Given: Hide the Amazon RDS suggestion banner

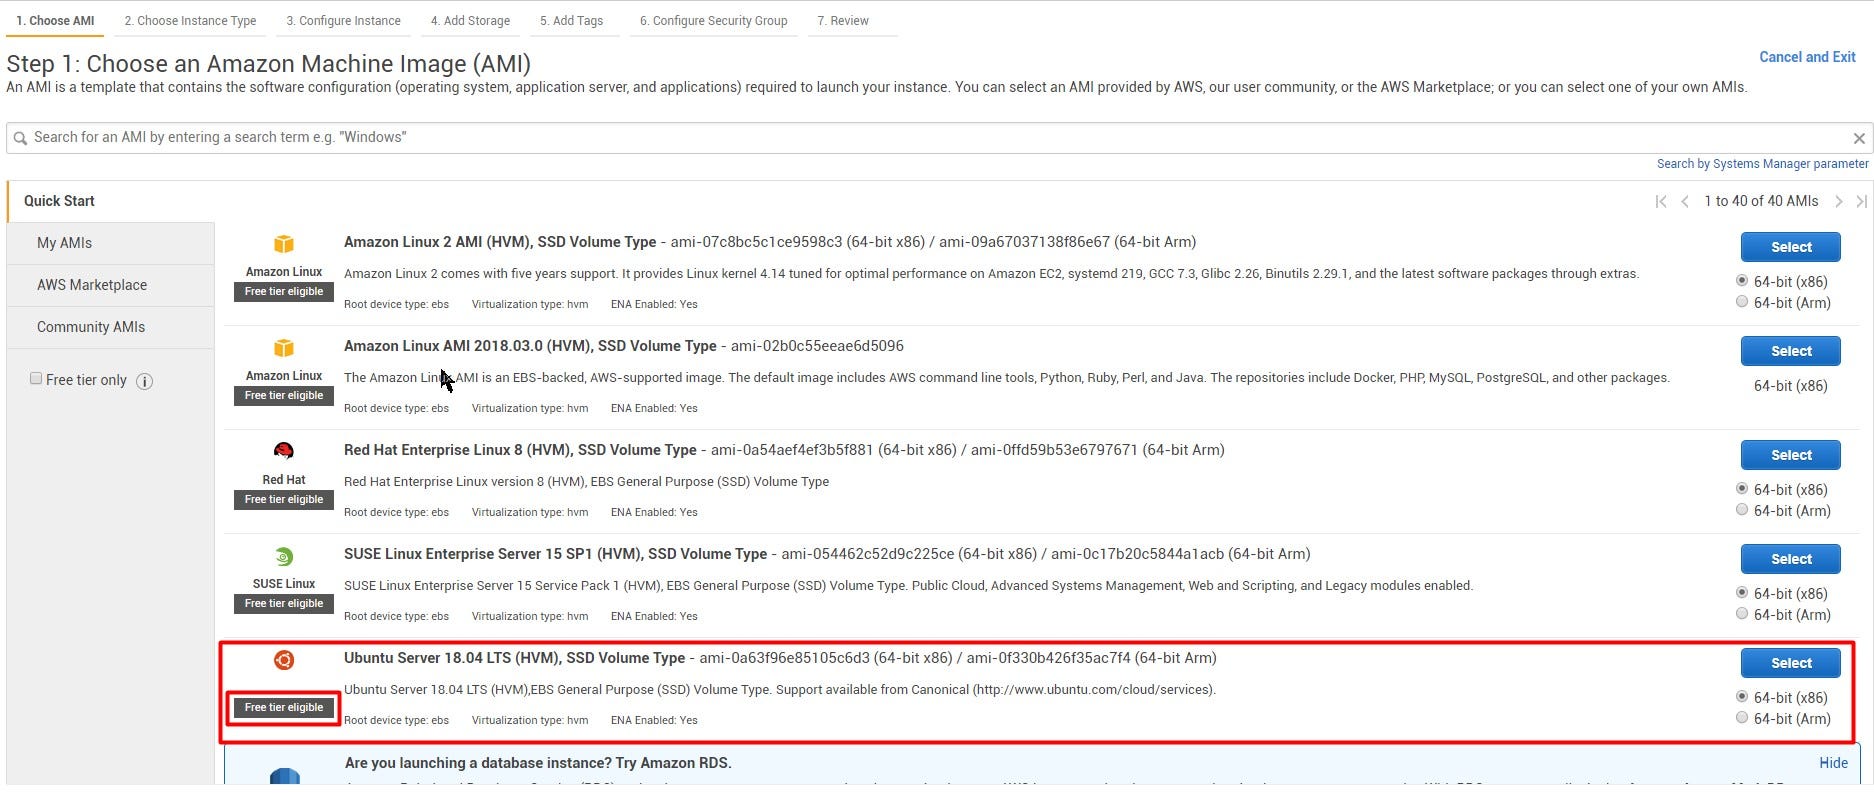Looking at the screenshot, I should click(x=1833, y=763).
